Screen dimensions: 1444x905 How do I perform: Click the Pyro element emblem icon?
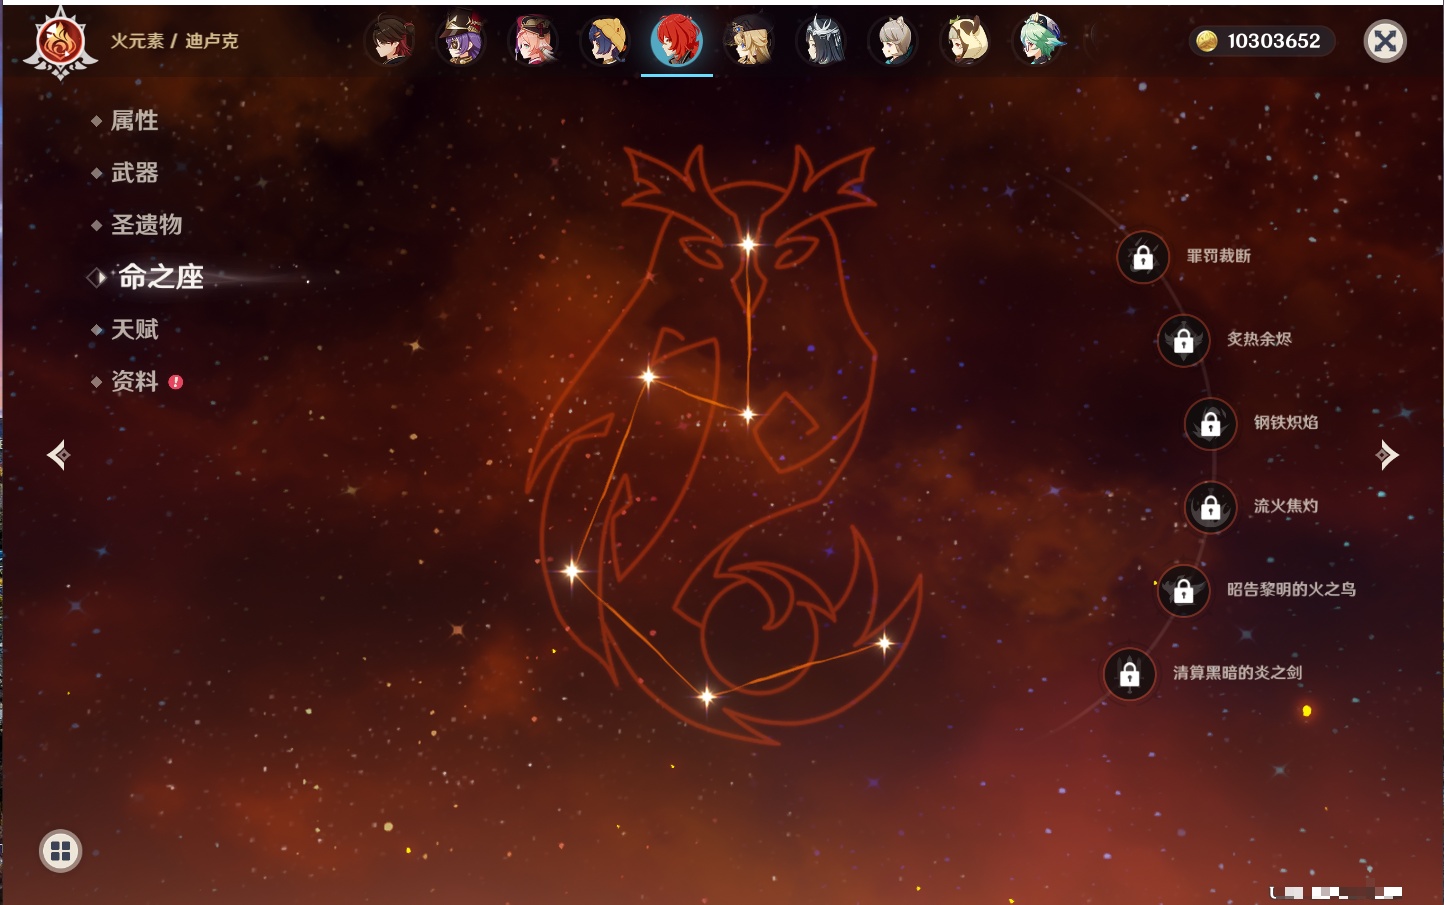point(60,42)
